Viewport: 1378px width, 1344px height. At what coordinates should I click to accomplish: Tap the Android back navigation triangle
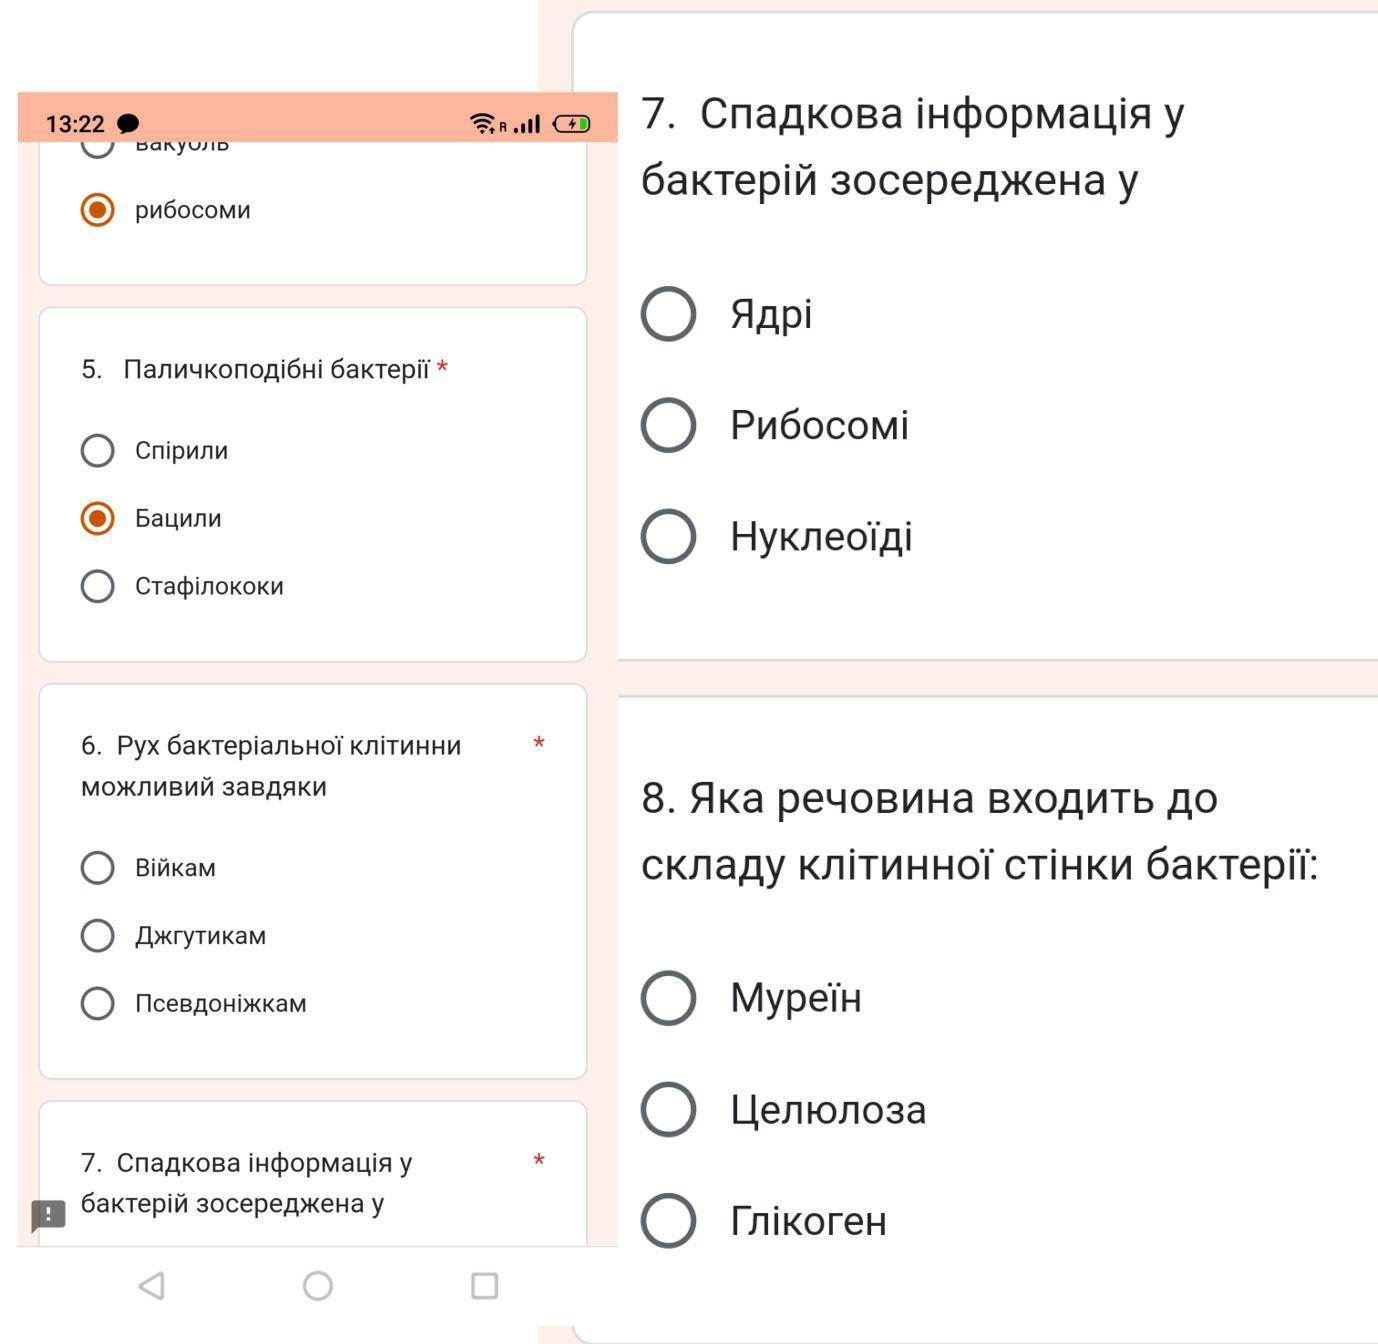point(152,1286)
